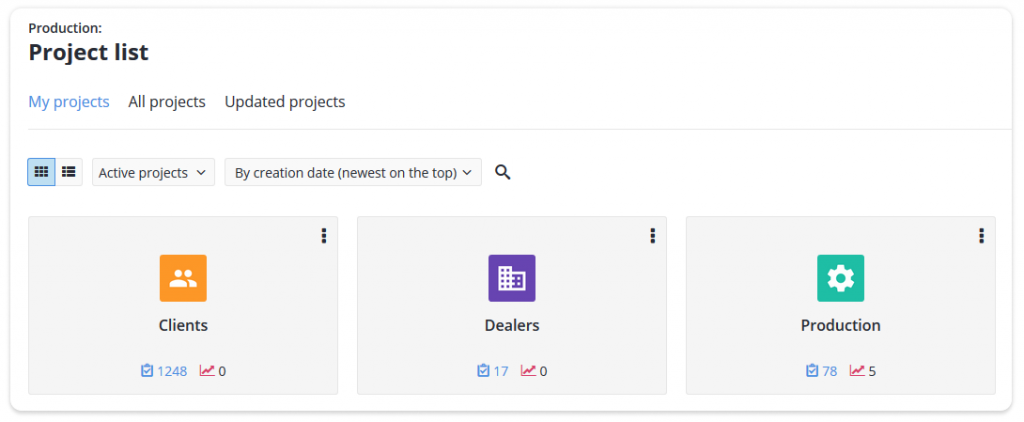This screenshot has width=1024, height=422.
Task: Click the search magnifier icon
Action: tap(502, 172)
